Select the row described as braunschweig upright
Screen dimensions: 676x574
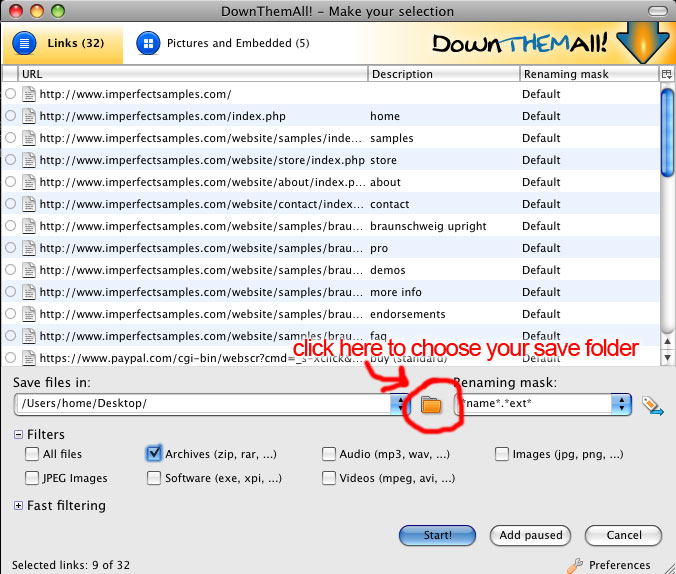coord(331,226)
